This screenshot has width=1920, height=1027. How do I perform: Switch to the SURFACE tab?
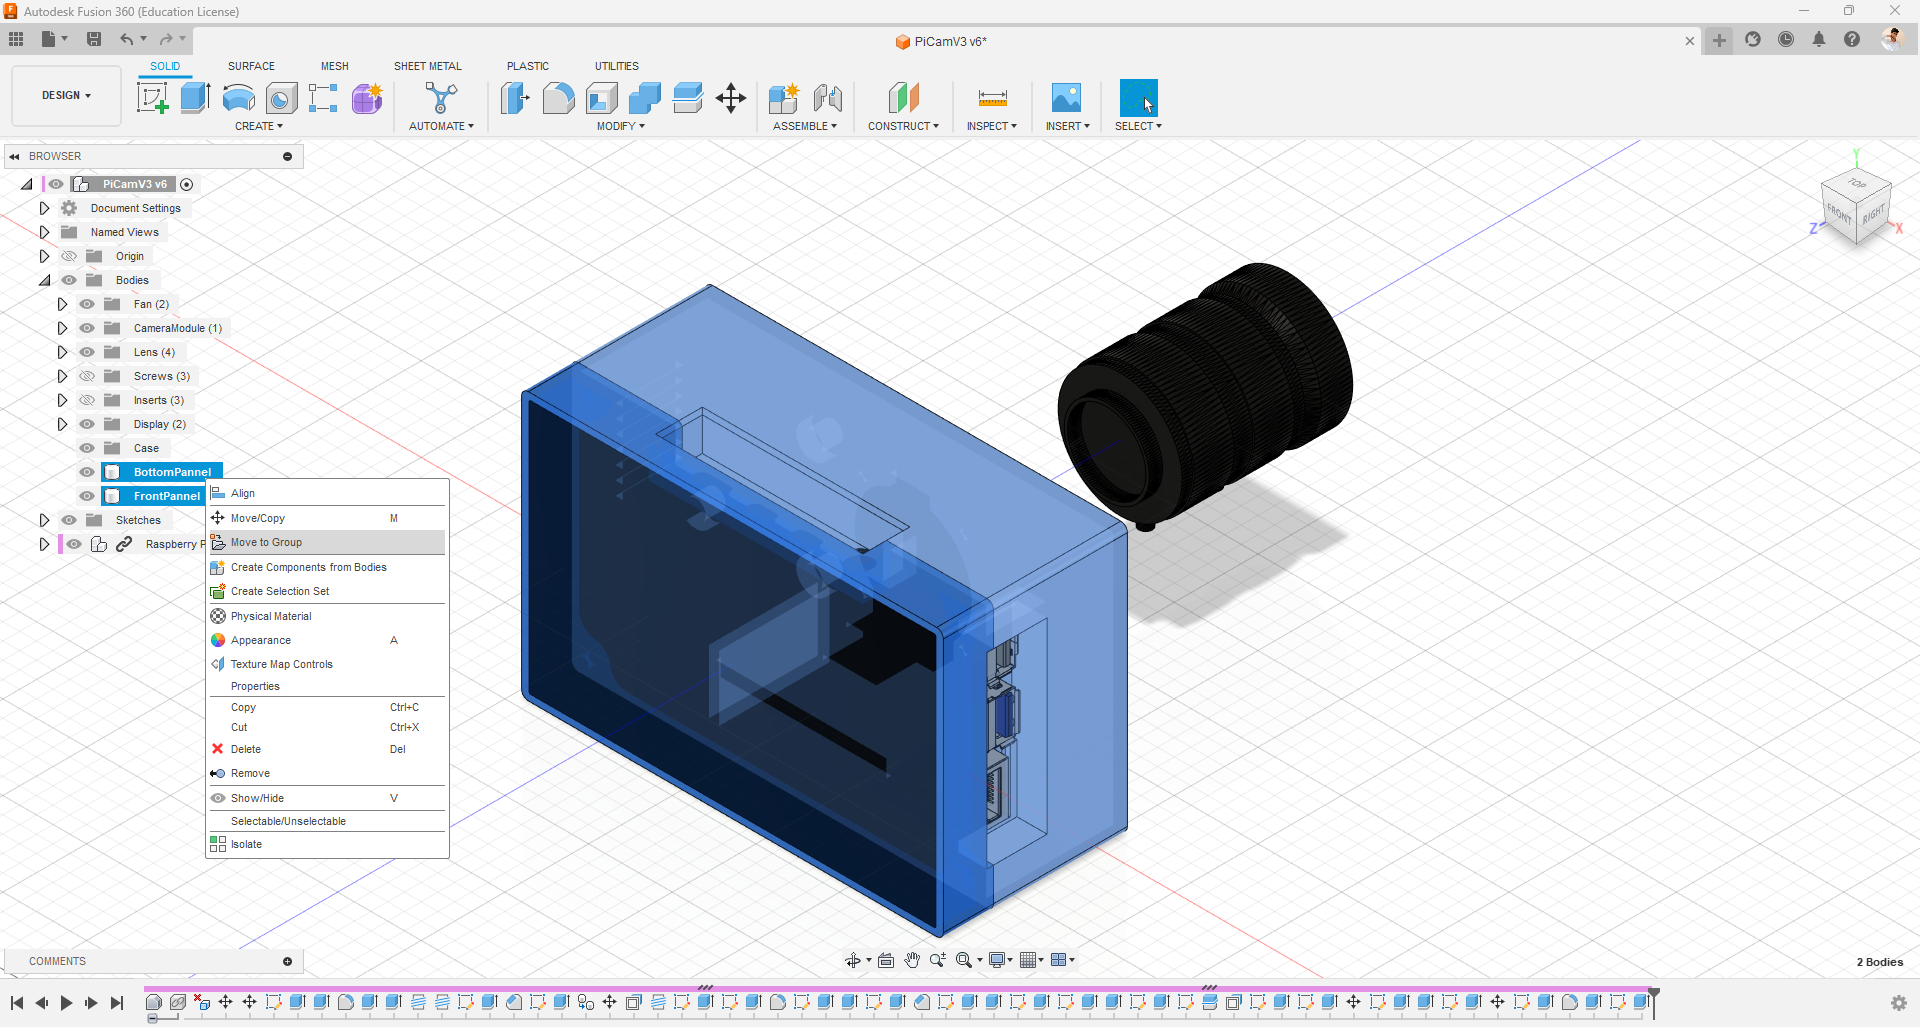251,66
